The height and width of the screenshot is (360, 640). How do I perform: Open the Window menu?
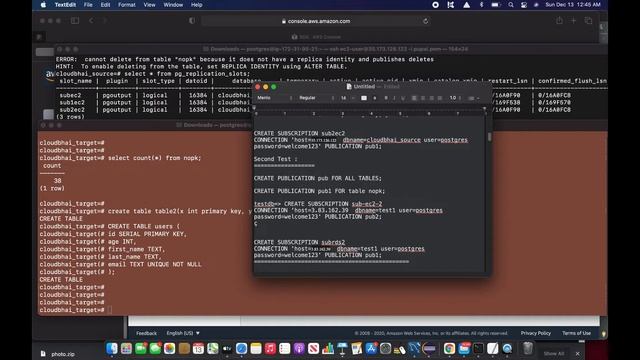coord(173,5)
